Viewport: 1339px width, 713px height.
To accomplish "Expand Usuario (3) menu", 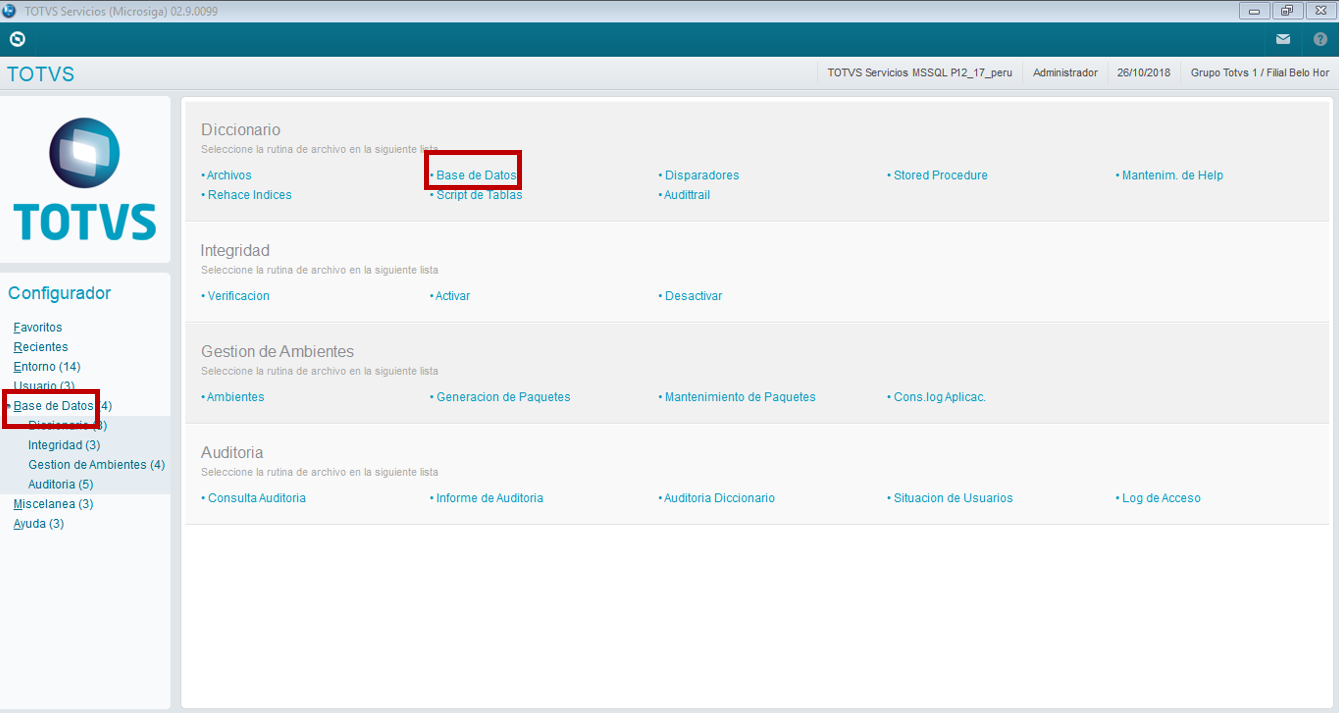I will pyautogui.click(x=43, y=386).
